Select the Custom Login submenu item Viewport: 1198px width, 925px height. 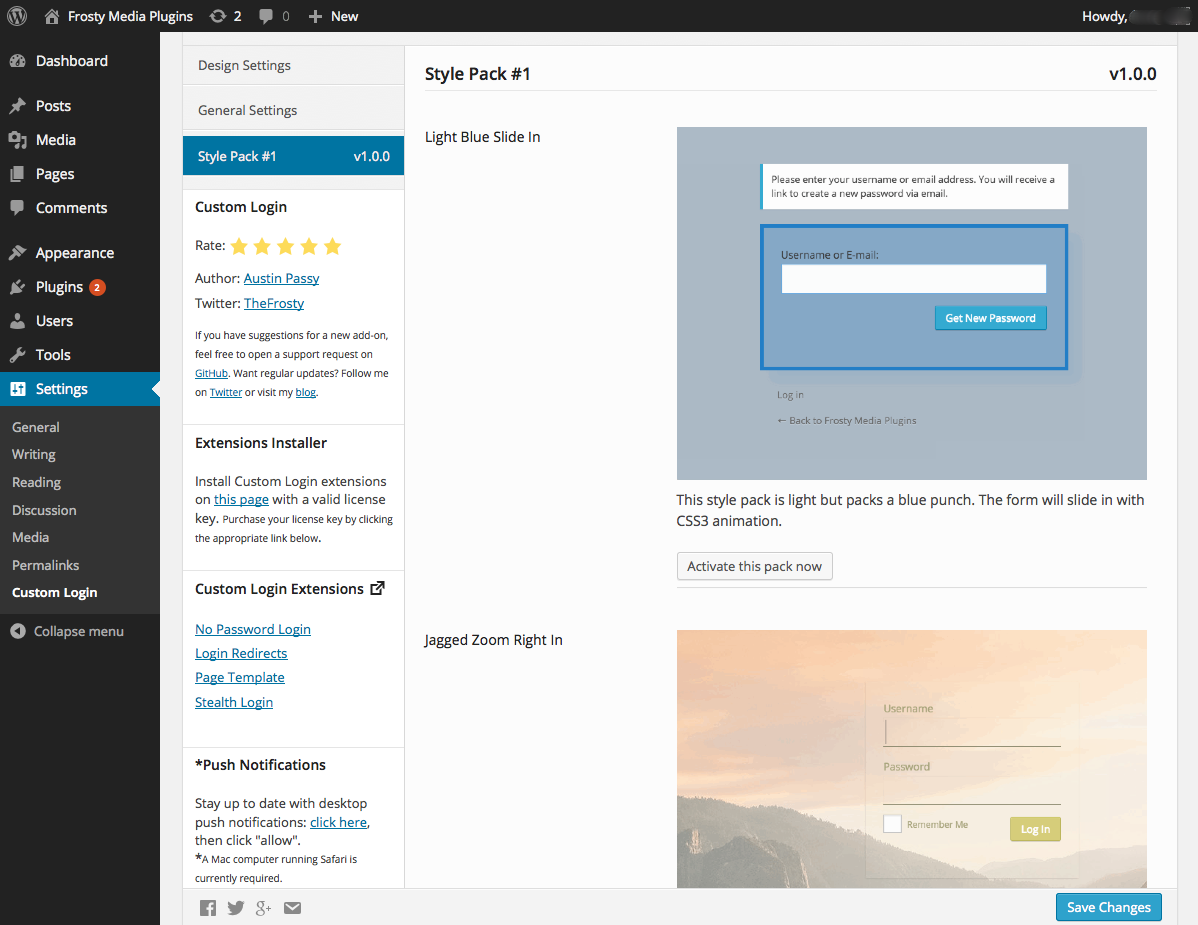point(55,593)
